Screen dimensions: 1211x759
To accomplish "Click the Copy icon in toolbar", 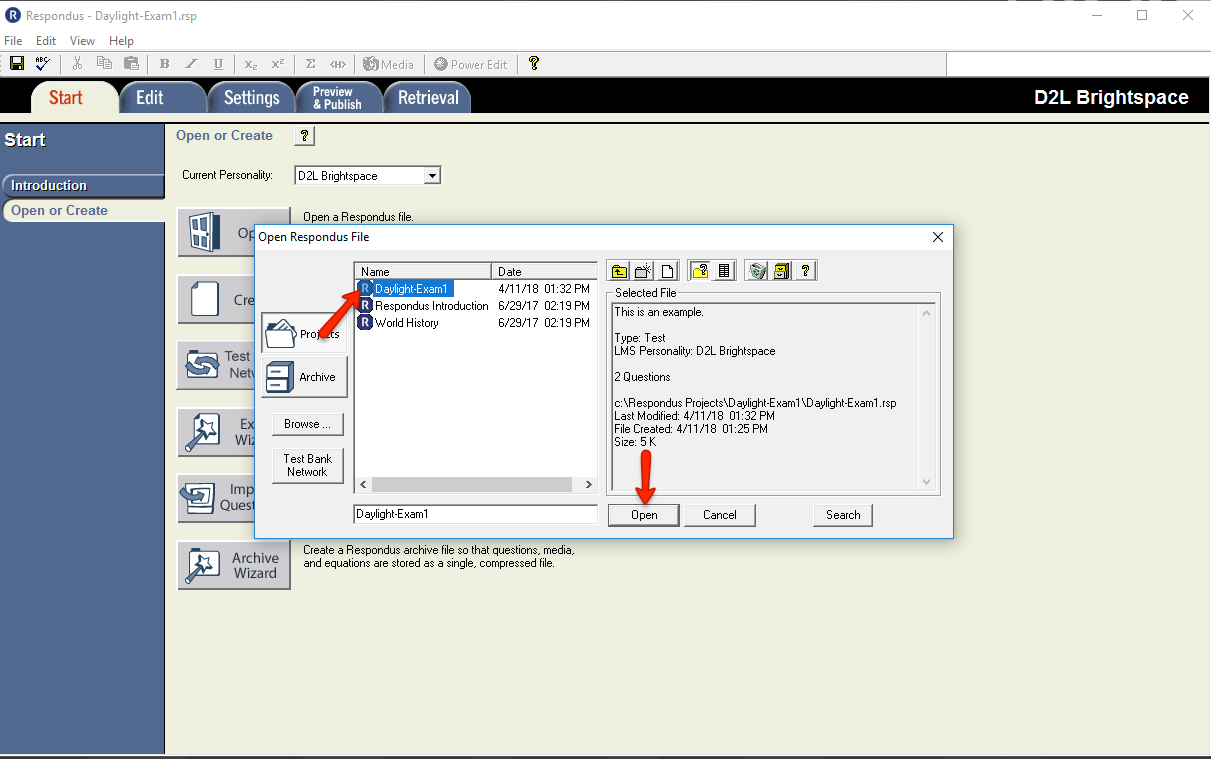I will pos(104,63).
